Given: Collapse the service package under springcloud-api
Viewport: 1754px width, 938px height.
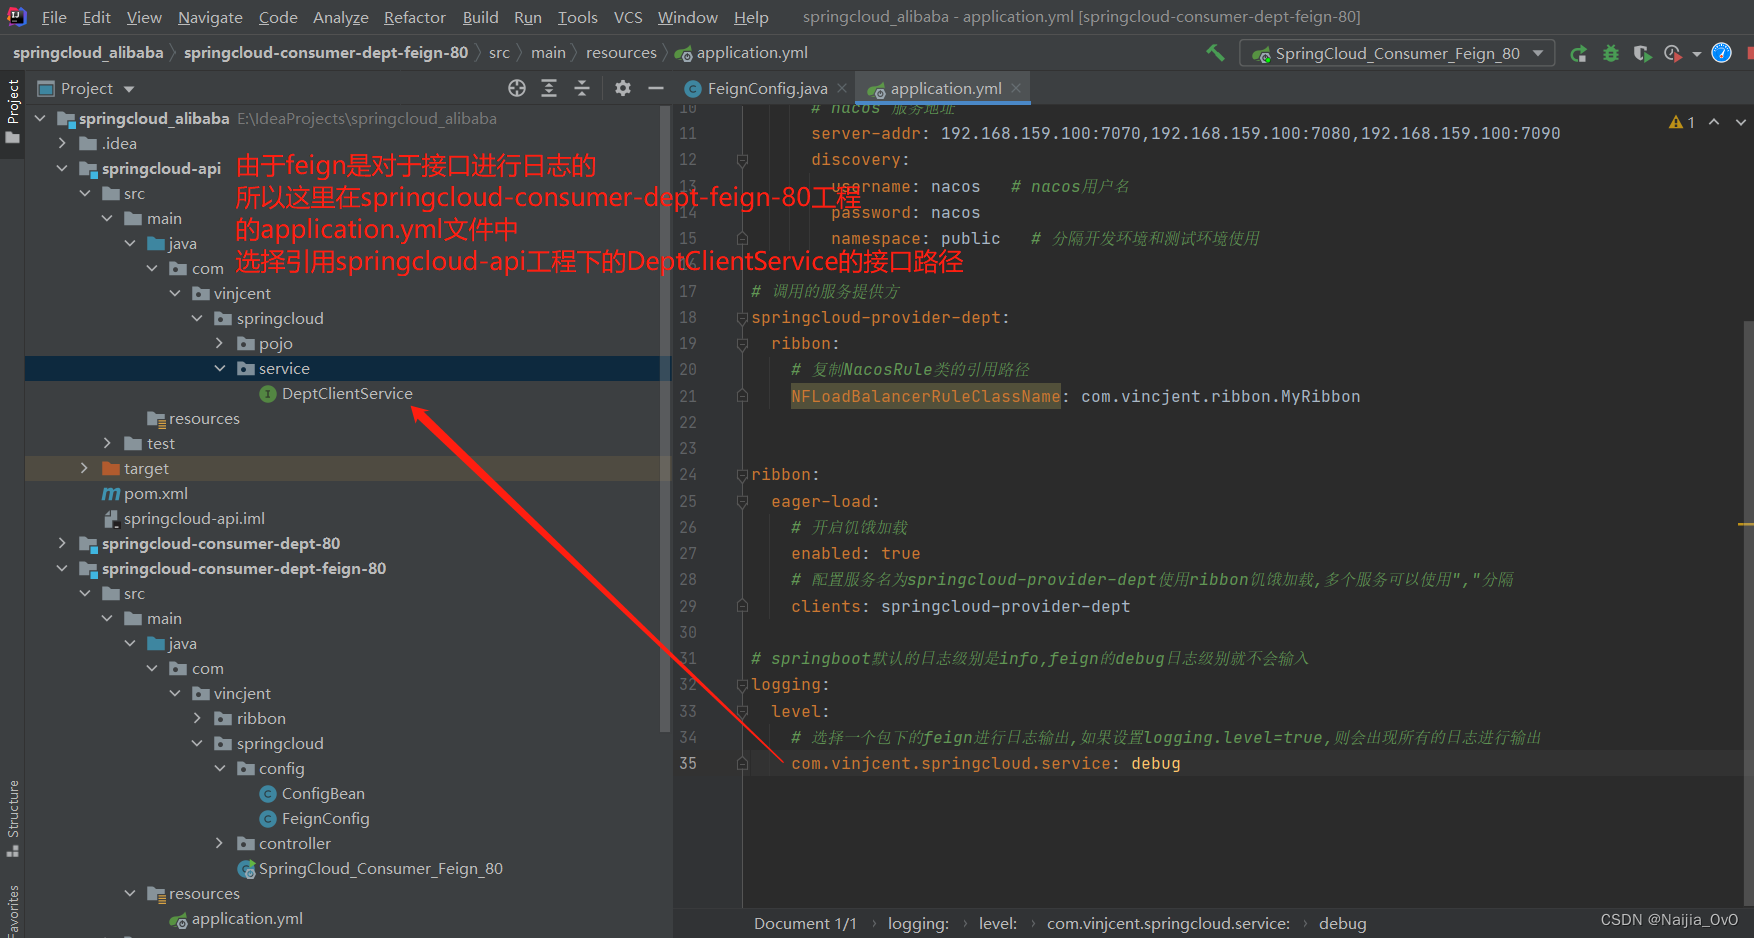Looking at the screenshot, I should coord(219,368).
